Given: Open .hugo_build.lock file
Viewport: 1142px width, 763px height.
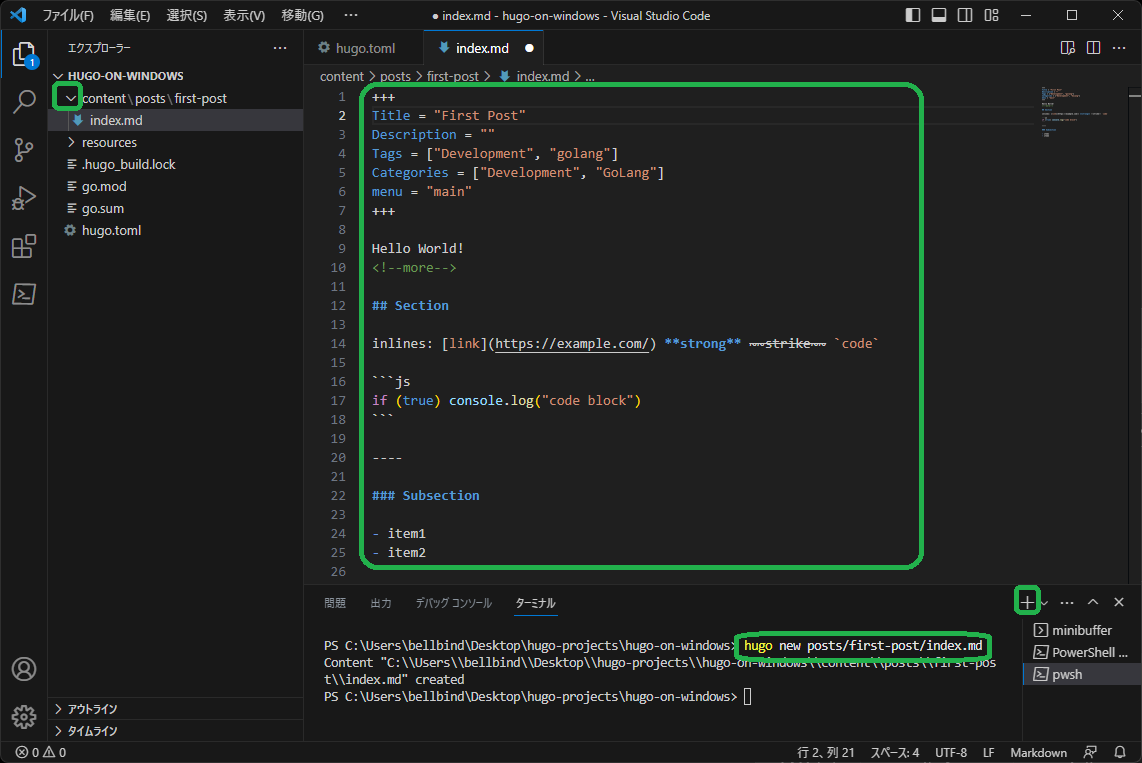Looking at the screenshot, I should coord(176,165).
